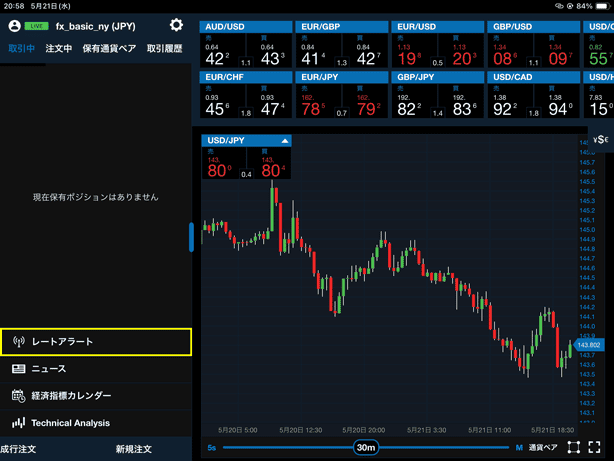Tap the 143.802 current price marker

click(589, 345)
